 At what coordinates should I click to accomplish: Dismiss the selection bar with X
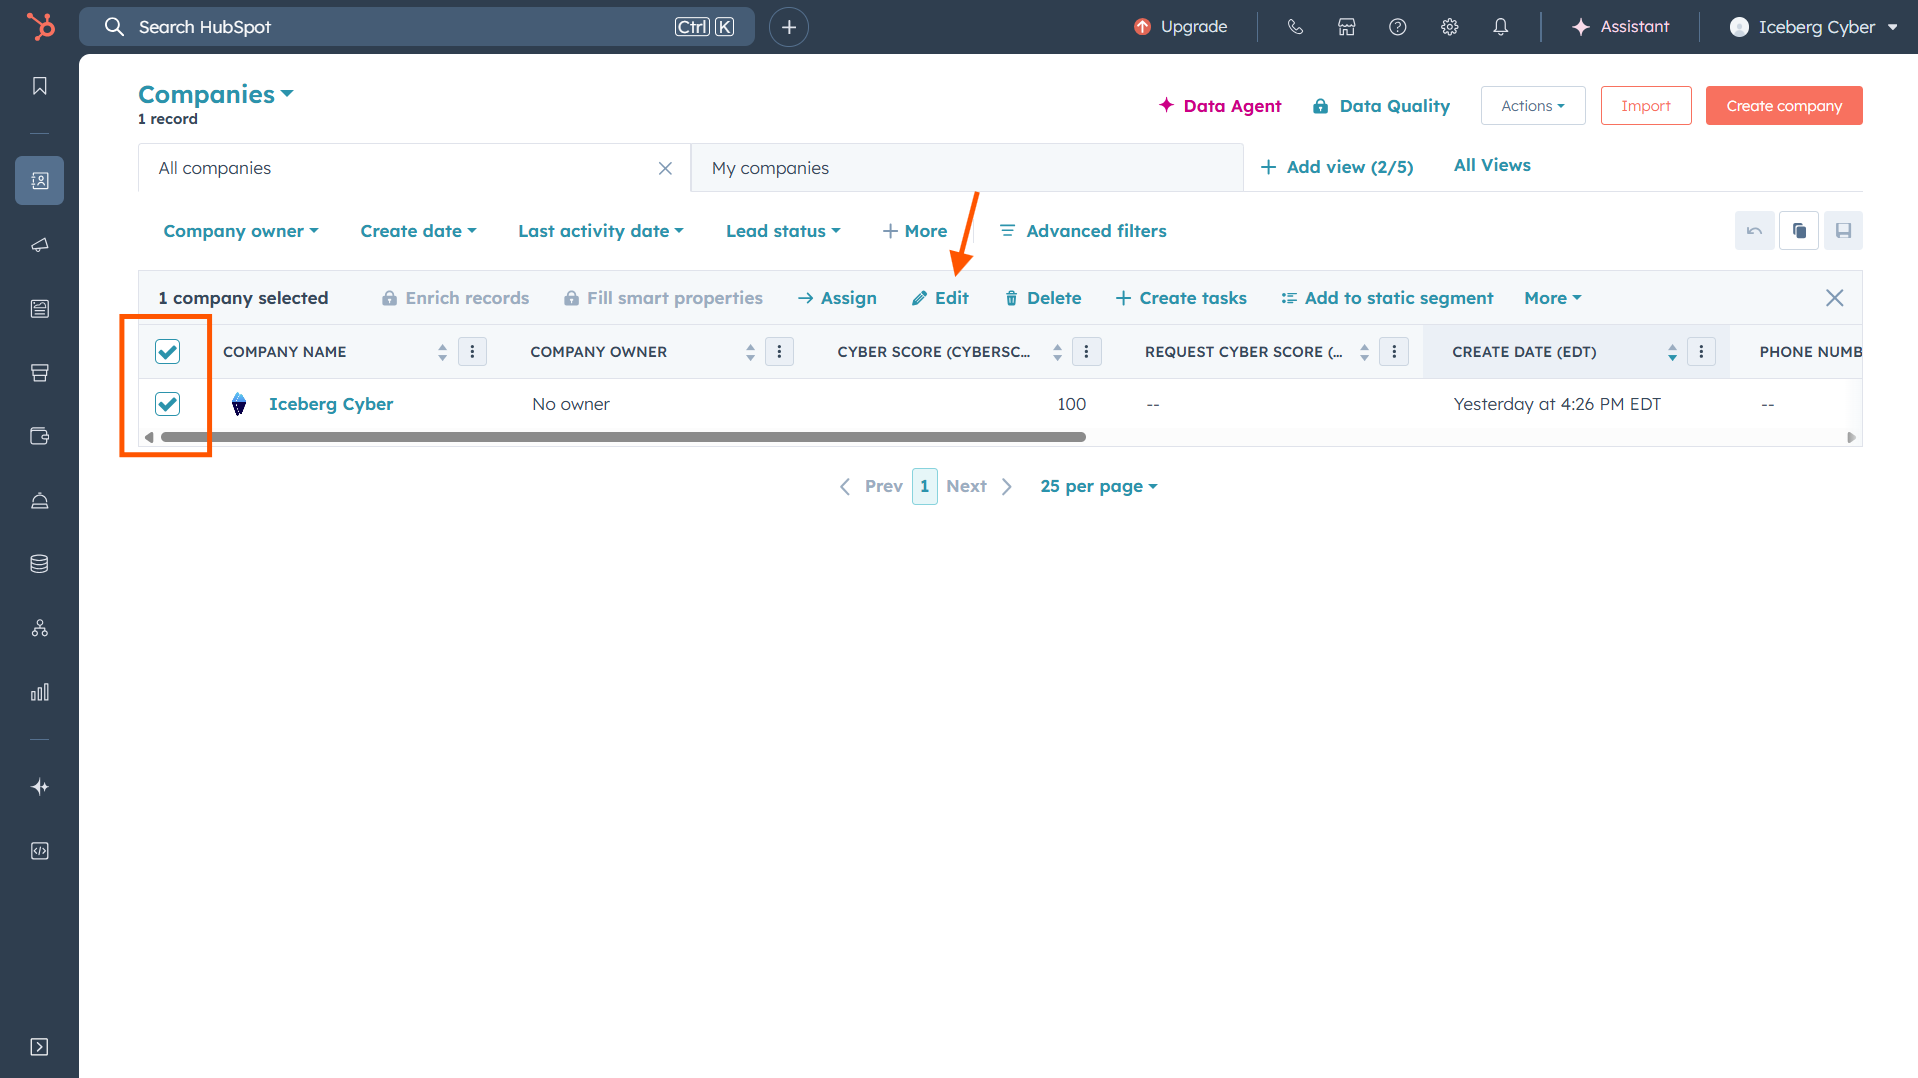(x=1835, y=298)
